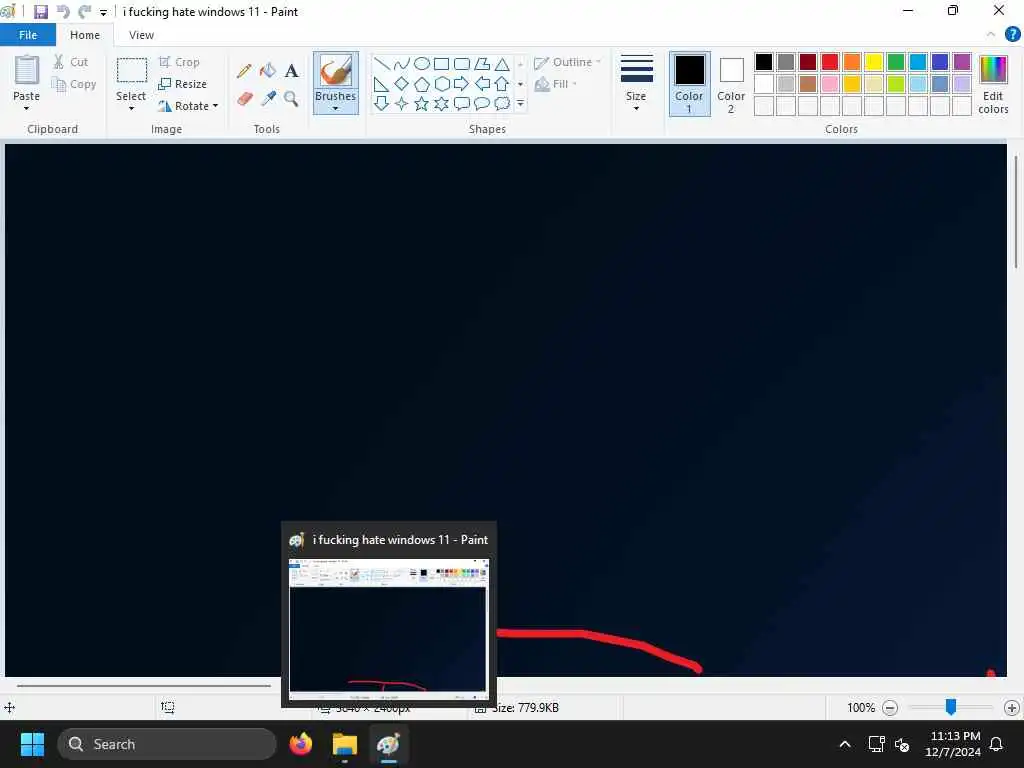Open Paint Help question mark

[x=1012, y=35]
